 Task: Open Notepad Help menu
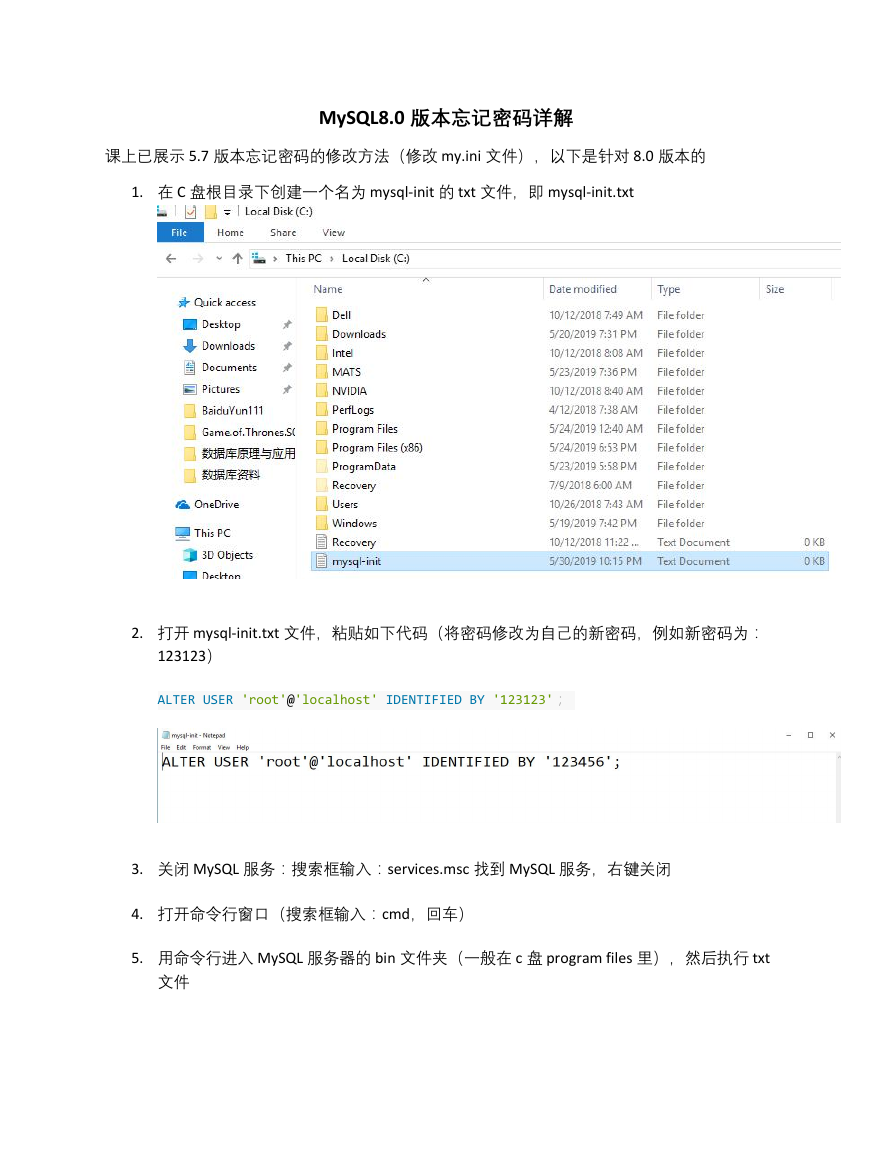click(242, 748)
